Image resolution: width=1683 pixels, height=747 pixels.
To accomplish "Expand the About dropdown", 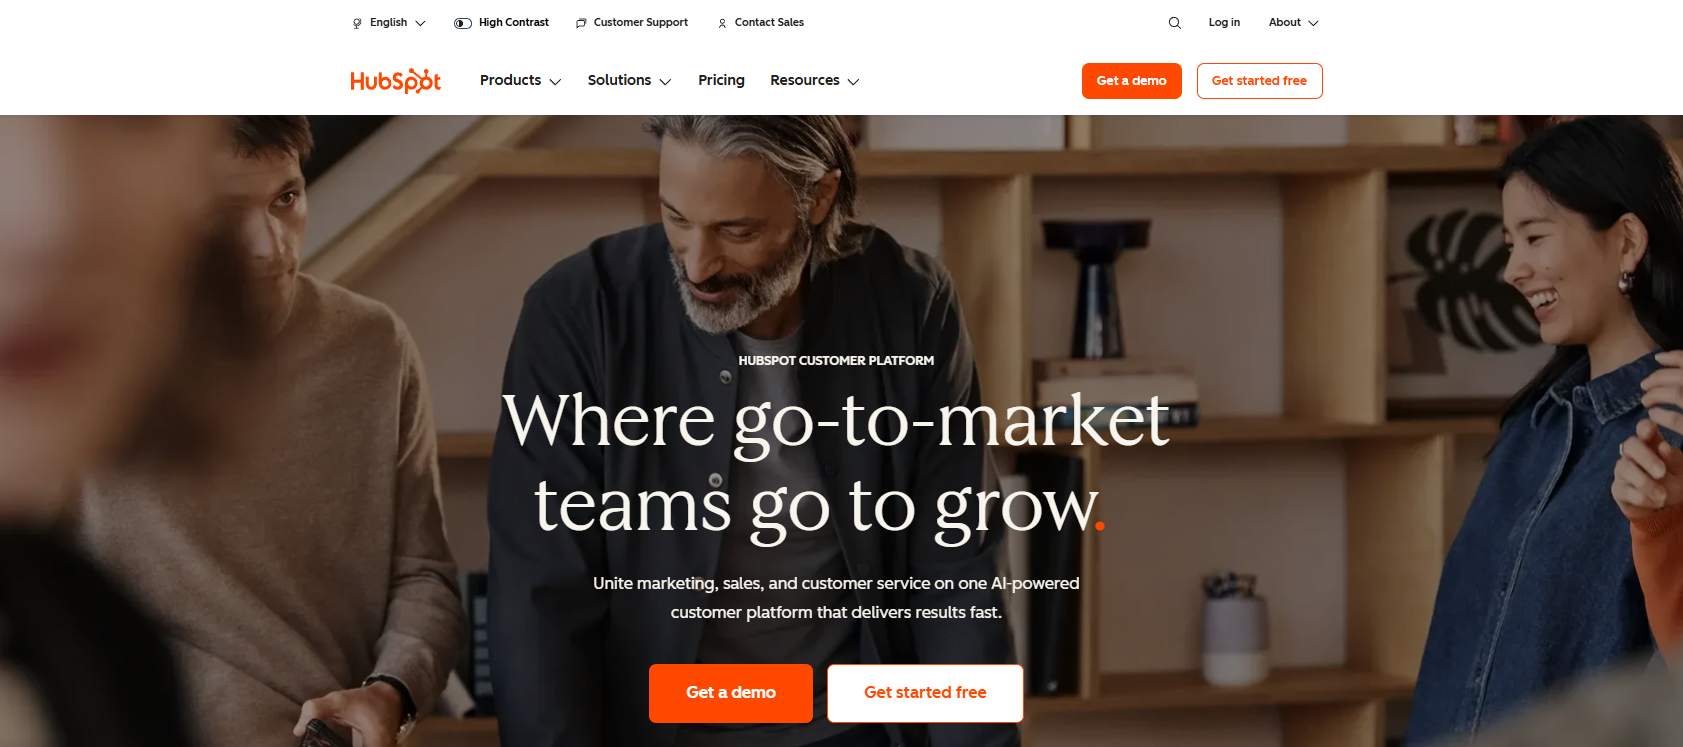I will tap(1293, 23).
